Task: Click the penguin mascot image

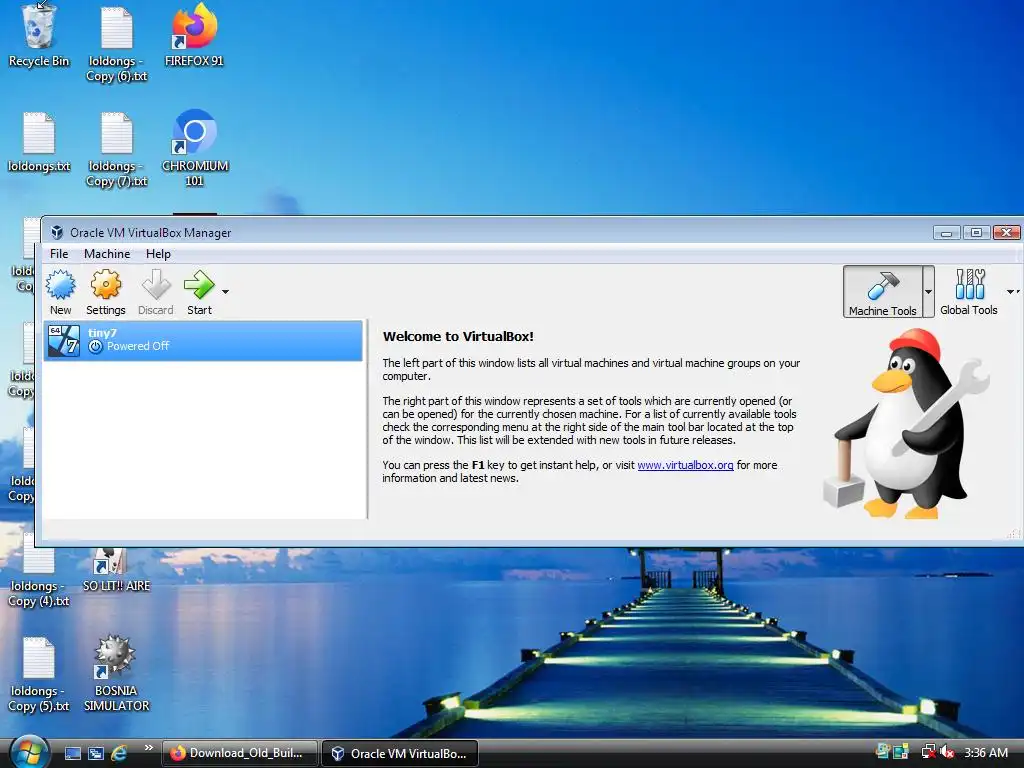Action: point(906,423)
